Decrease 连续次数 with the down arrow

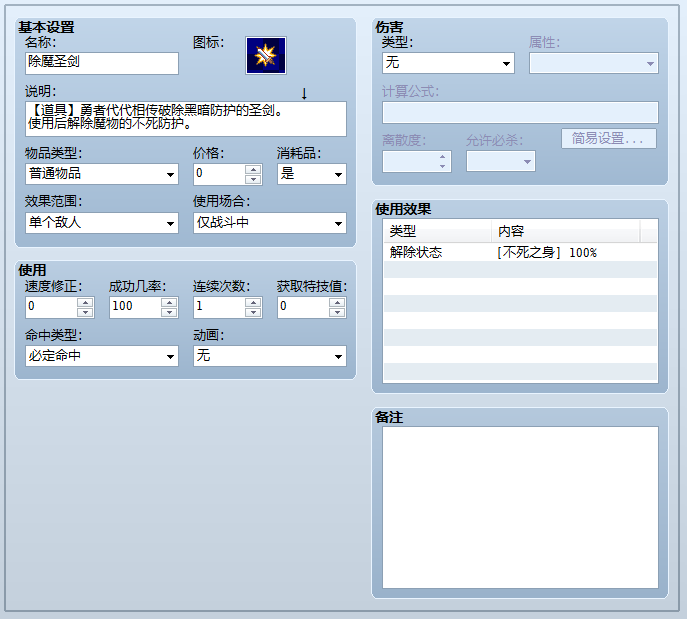click(253, 312)
